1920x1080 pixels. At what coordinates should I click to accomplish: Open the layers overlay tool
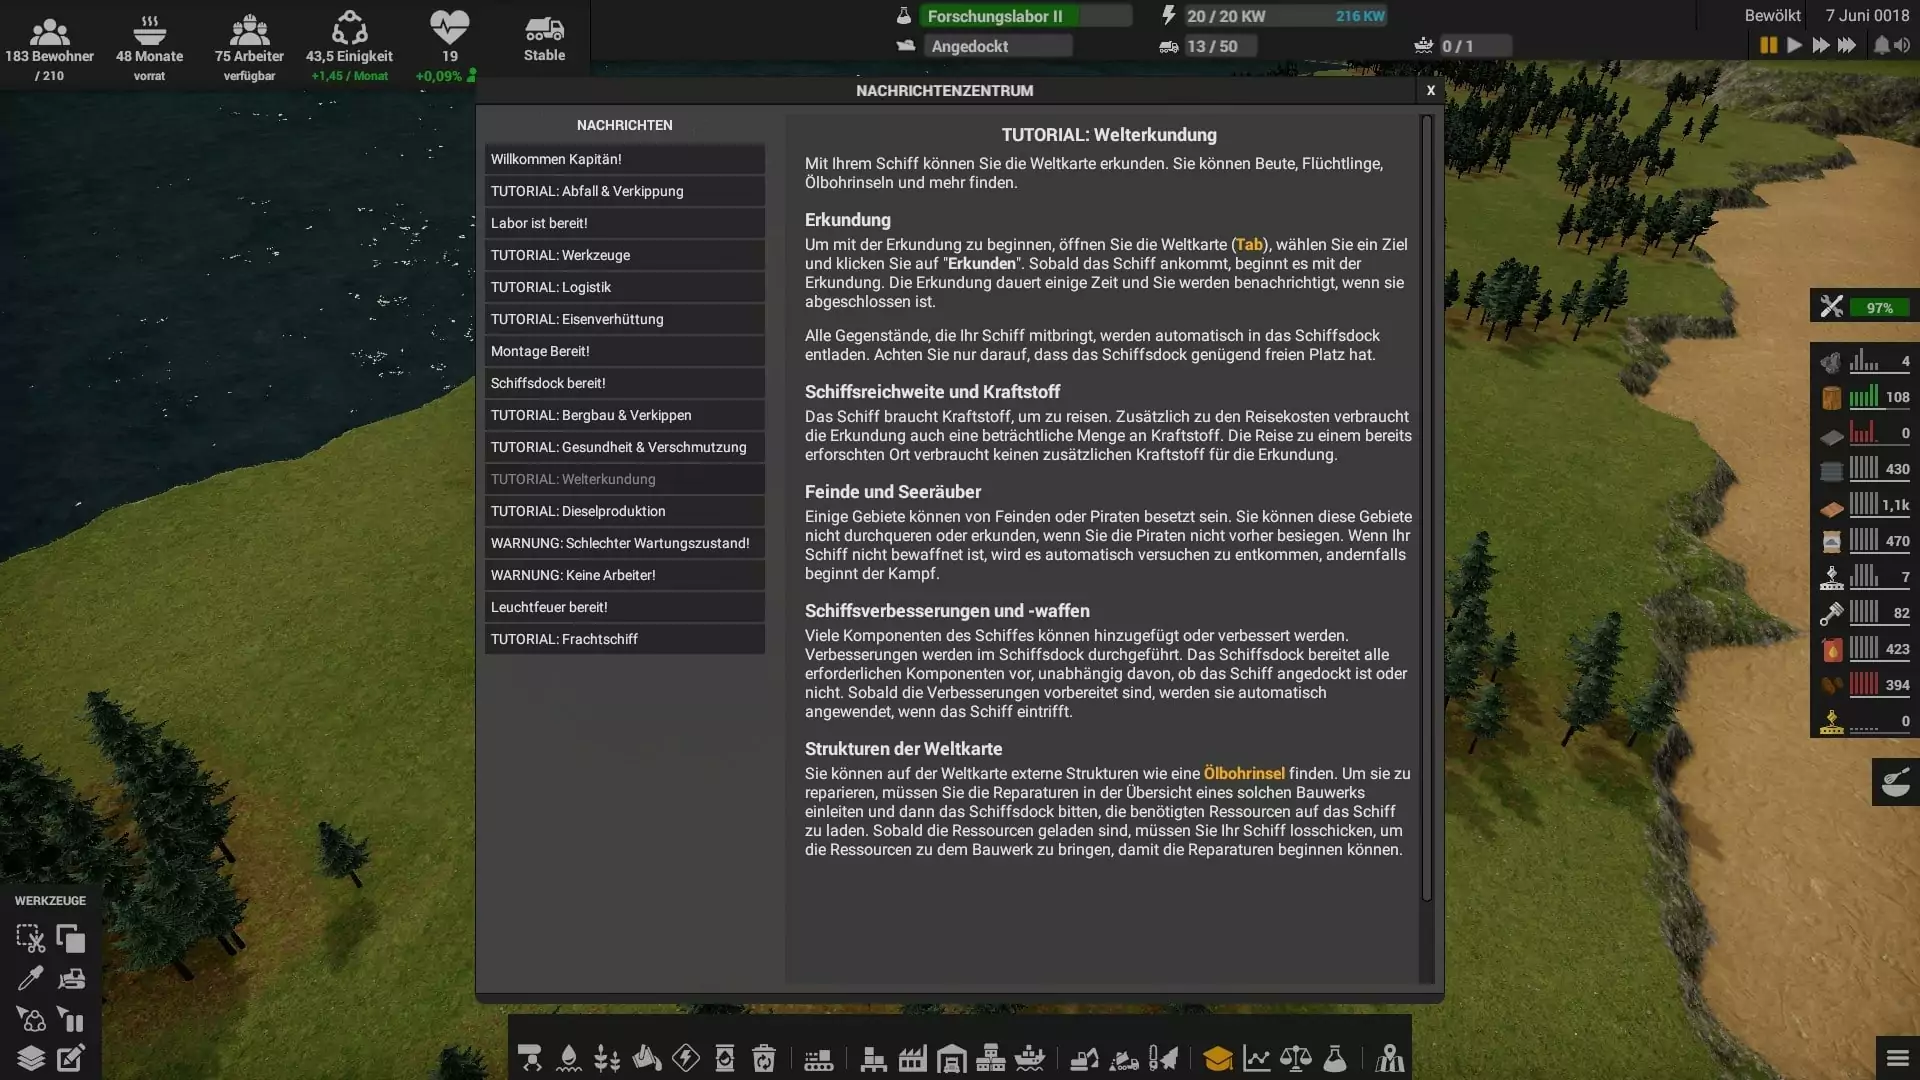click(30, 1058)
